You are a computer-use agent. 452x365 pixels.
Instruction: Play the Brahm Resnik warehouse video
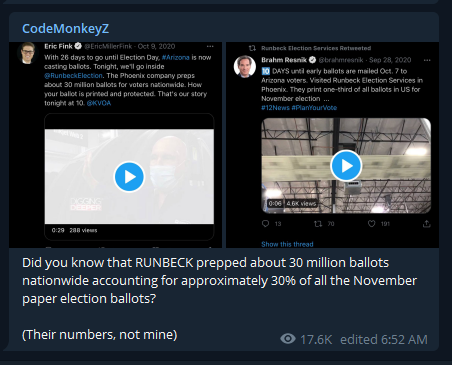tap(346, 166)
